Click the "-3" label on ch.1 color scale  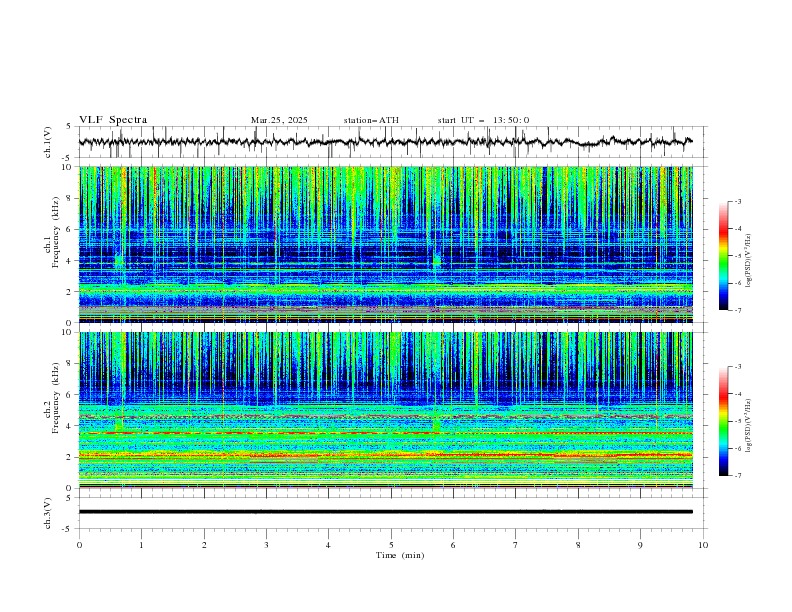(x=738, y=201)
